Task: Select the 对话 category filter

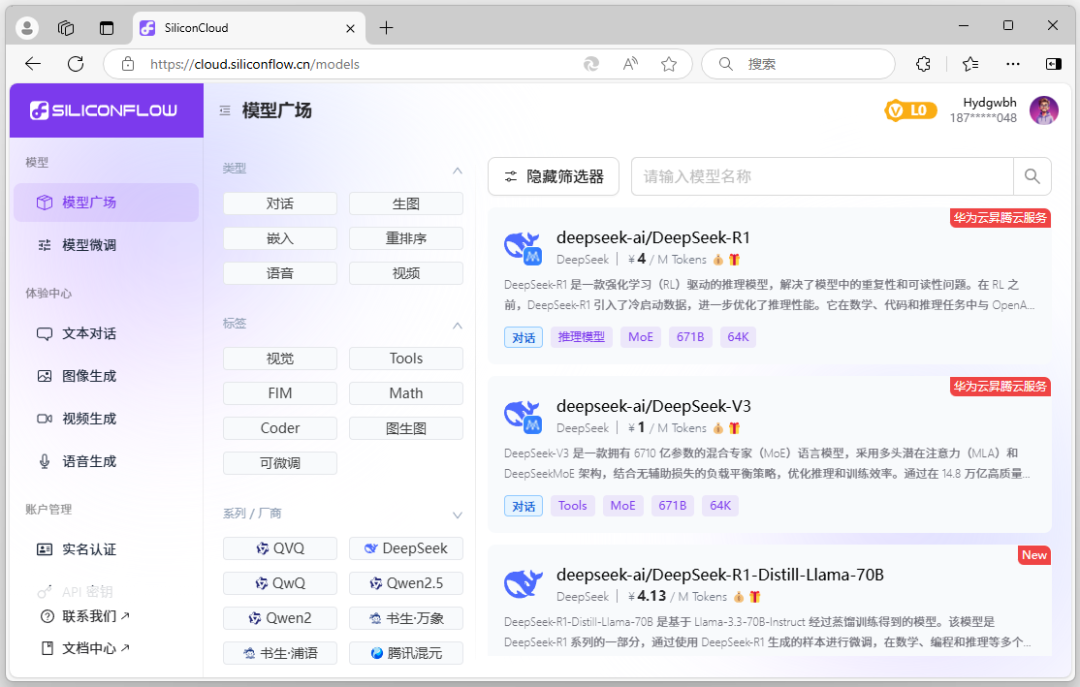Action: 280,203
